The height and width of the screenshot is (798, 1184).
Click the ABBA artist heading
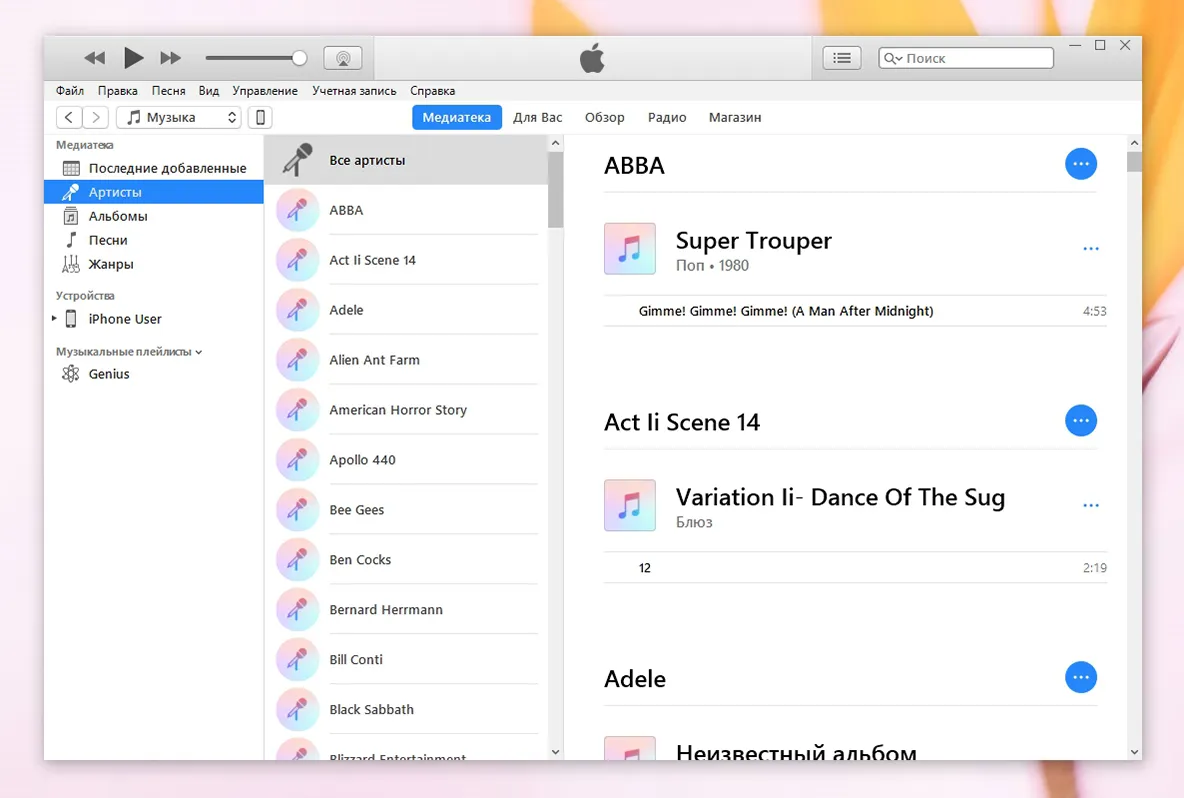pos(634,165)
